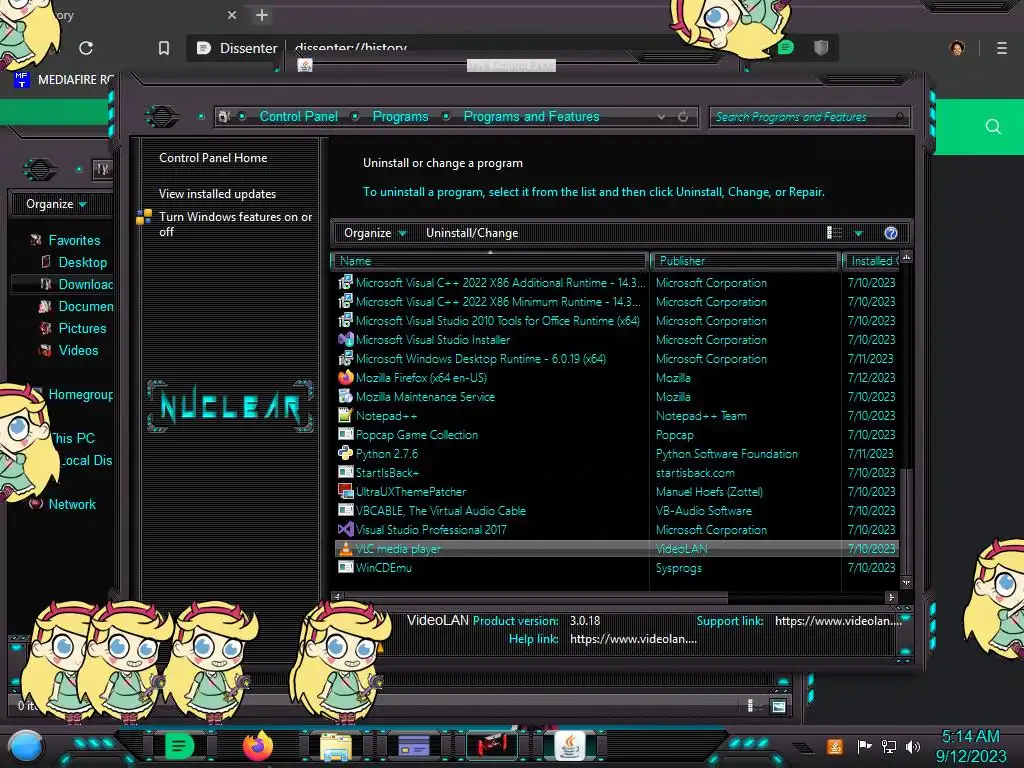Click the Visual Studio Professional 2017 icon
This screenshot has height=768, width=1024.
click(345, 530)
